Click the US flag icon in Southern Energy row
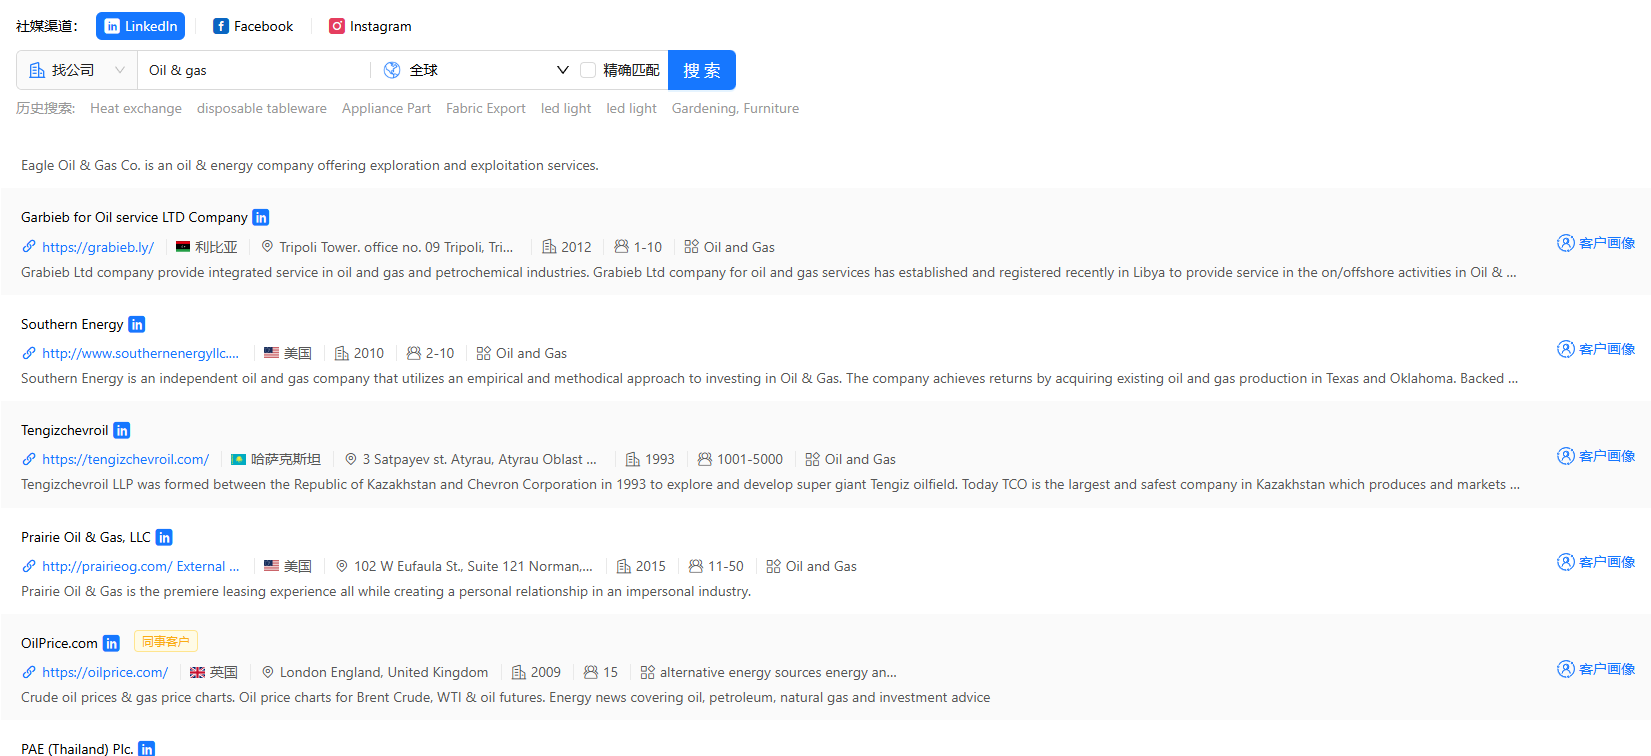The height and width of the screenshot is (756, 1651). (x=272, y=353)
